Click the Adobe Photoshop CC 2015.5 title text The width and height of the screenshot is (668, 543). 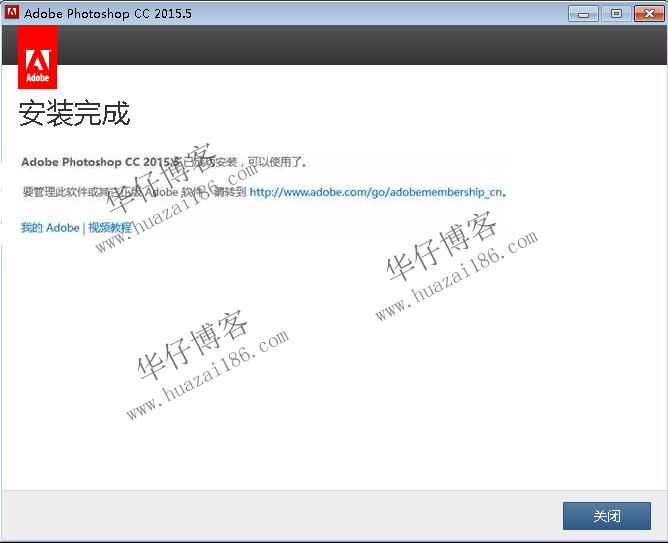click(108, 14)
